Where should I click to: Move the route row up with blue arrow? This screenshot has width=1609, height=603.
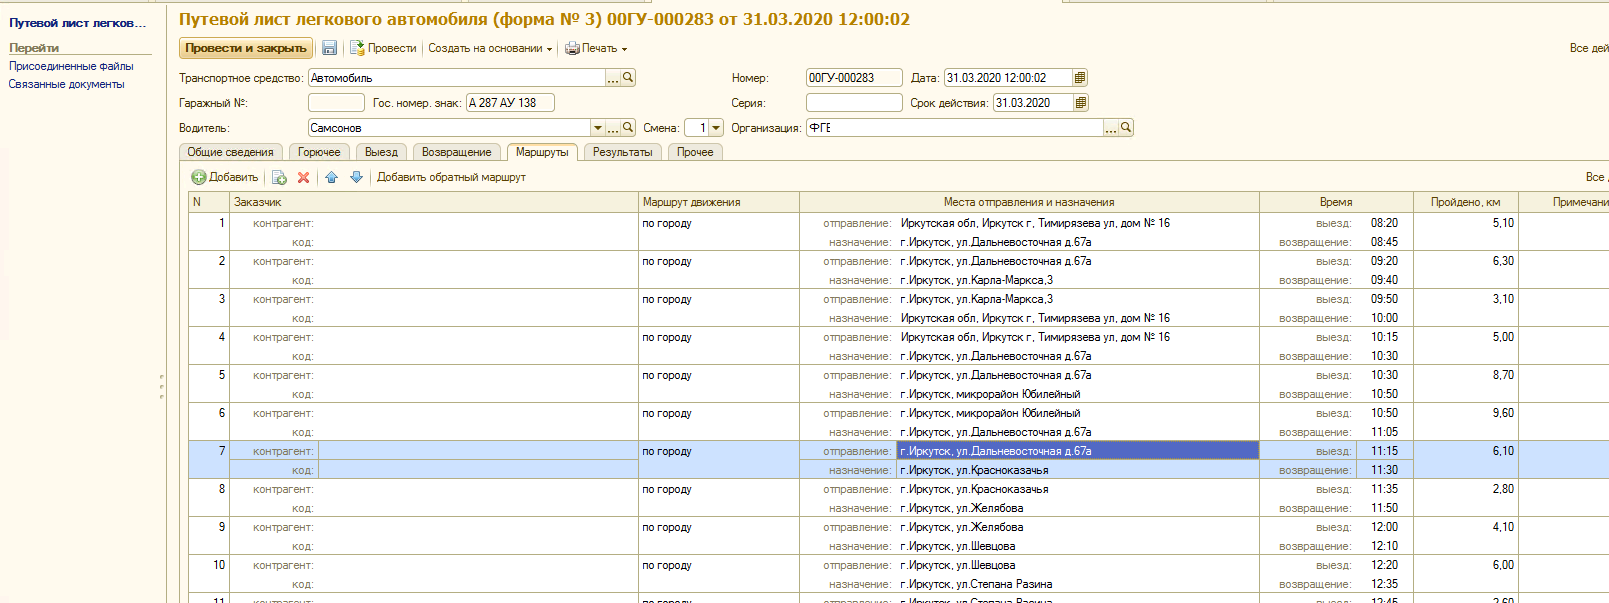[x=332, y=177]
